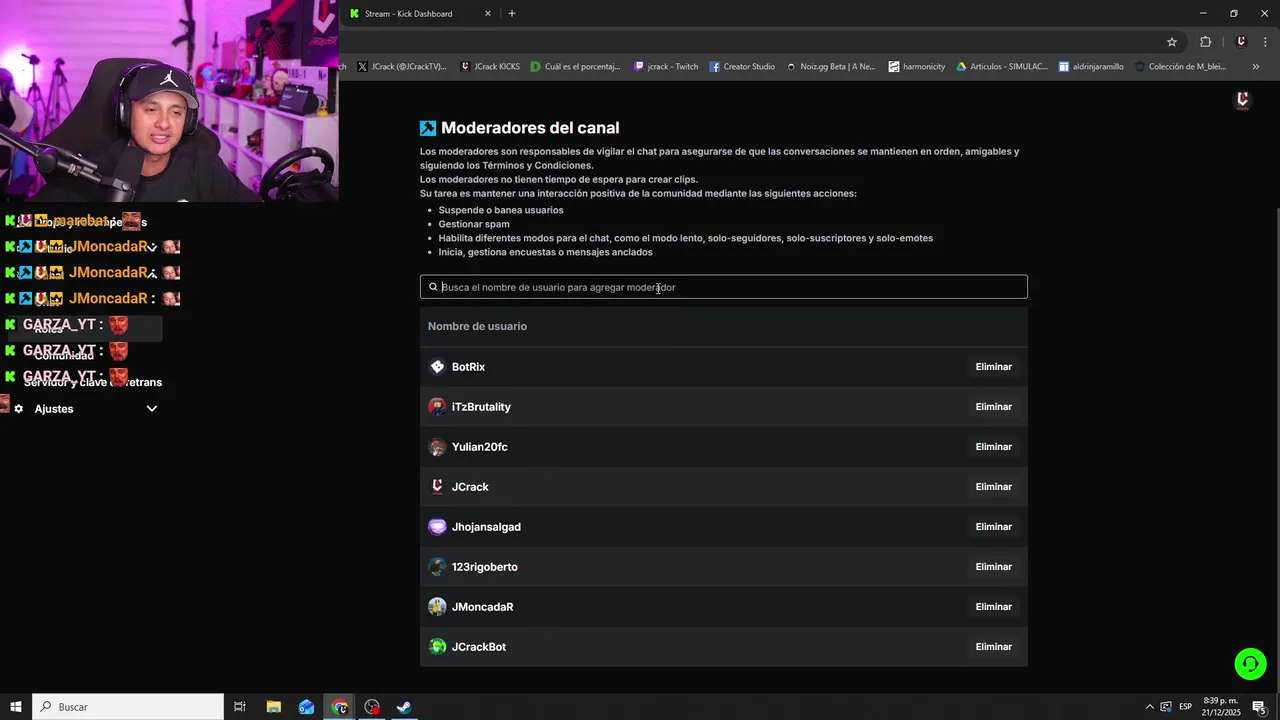
Task: Open the profile avatar at page top right
Action: [1243, 100]
